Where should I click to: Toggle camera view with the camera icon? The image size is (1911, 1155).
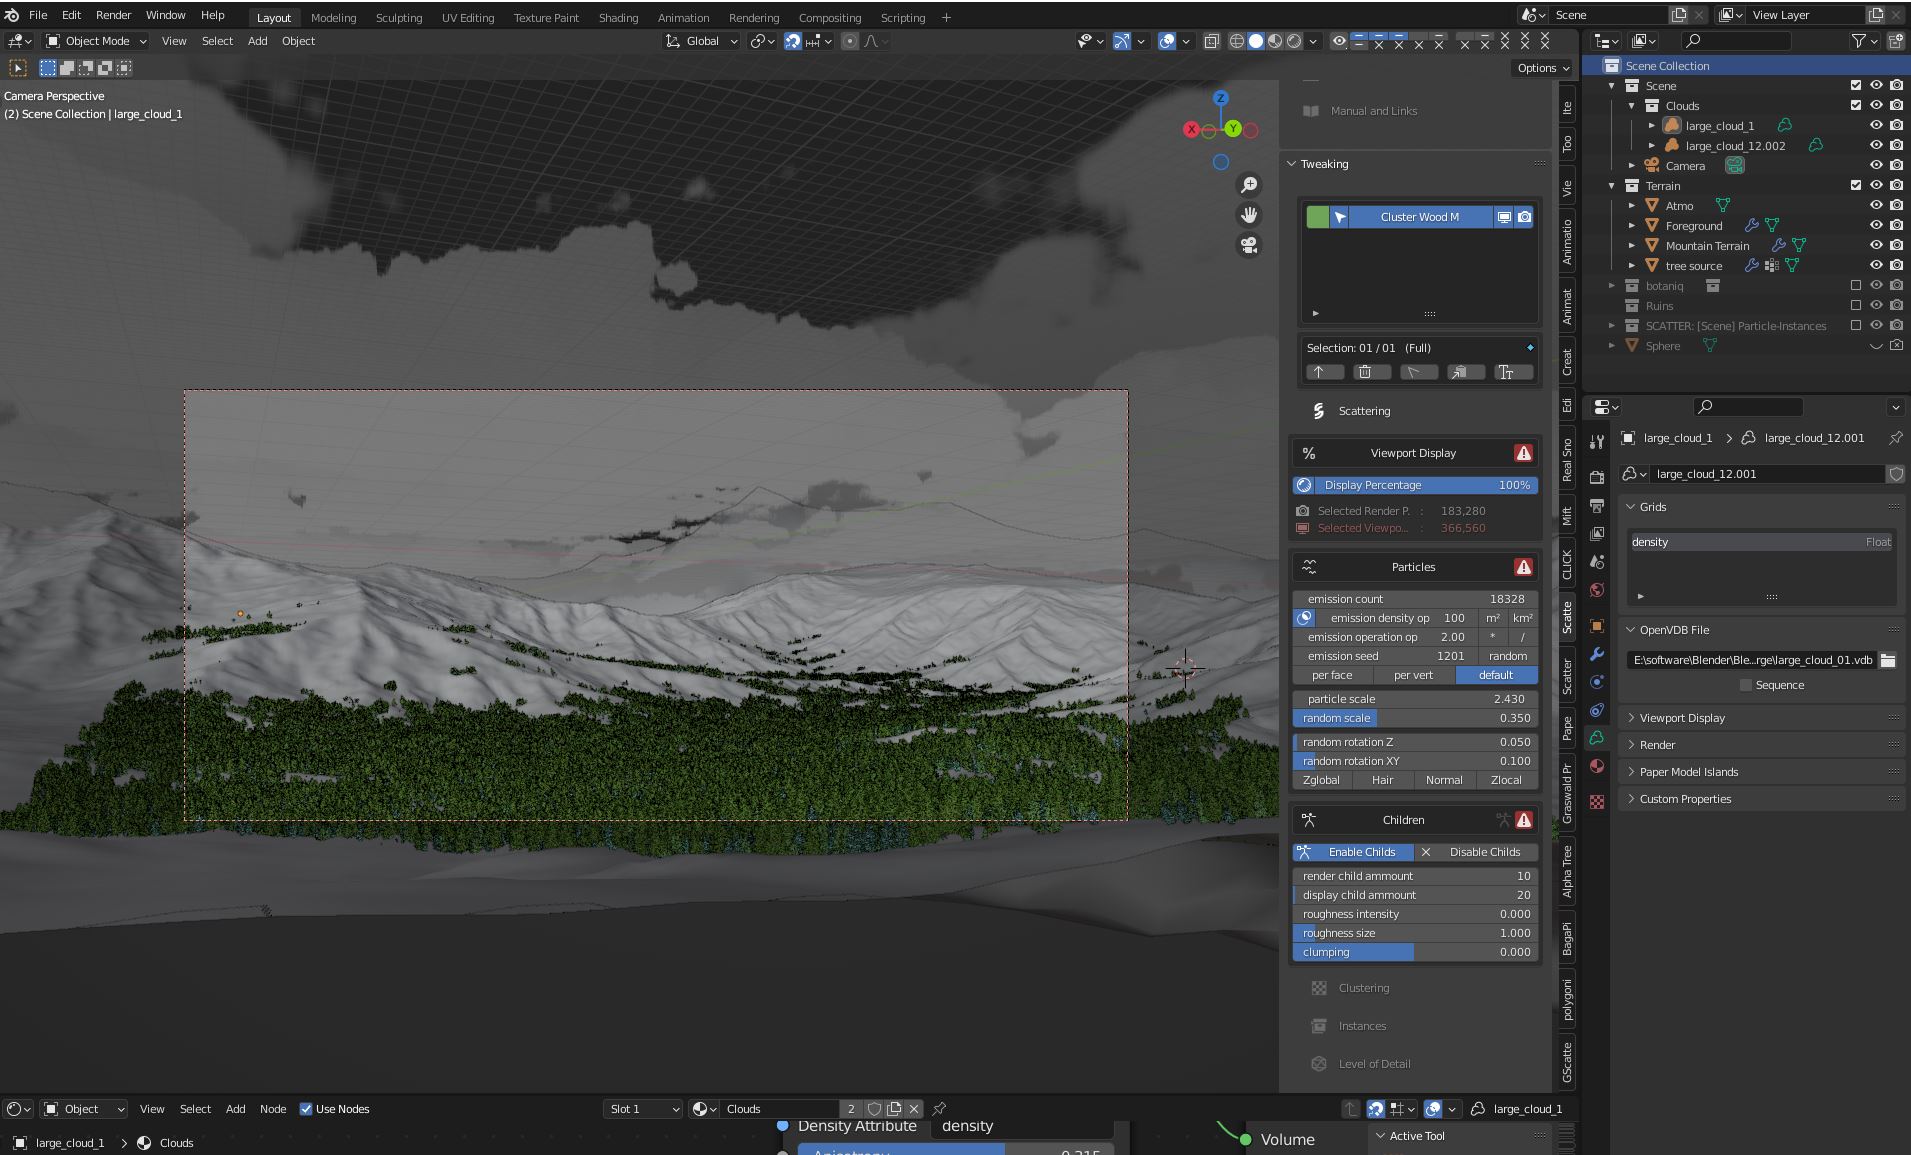click(1249, 245)
